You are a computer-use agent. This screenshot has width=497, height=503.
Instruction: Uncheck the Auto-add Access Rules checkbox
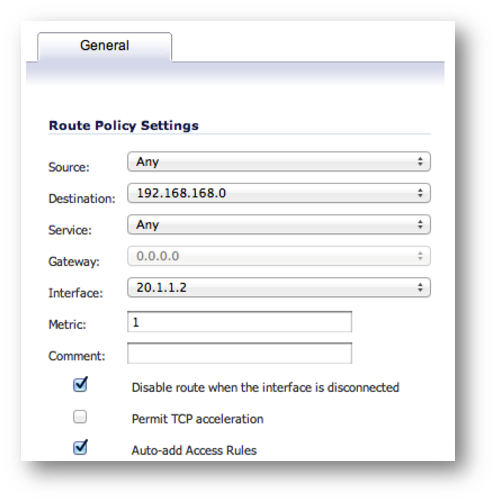(80, 447)
